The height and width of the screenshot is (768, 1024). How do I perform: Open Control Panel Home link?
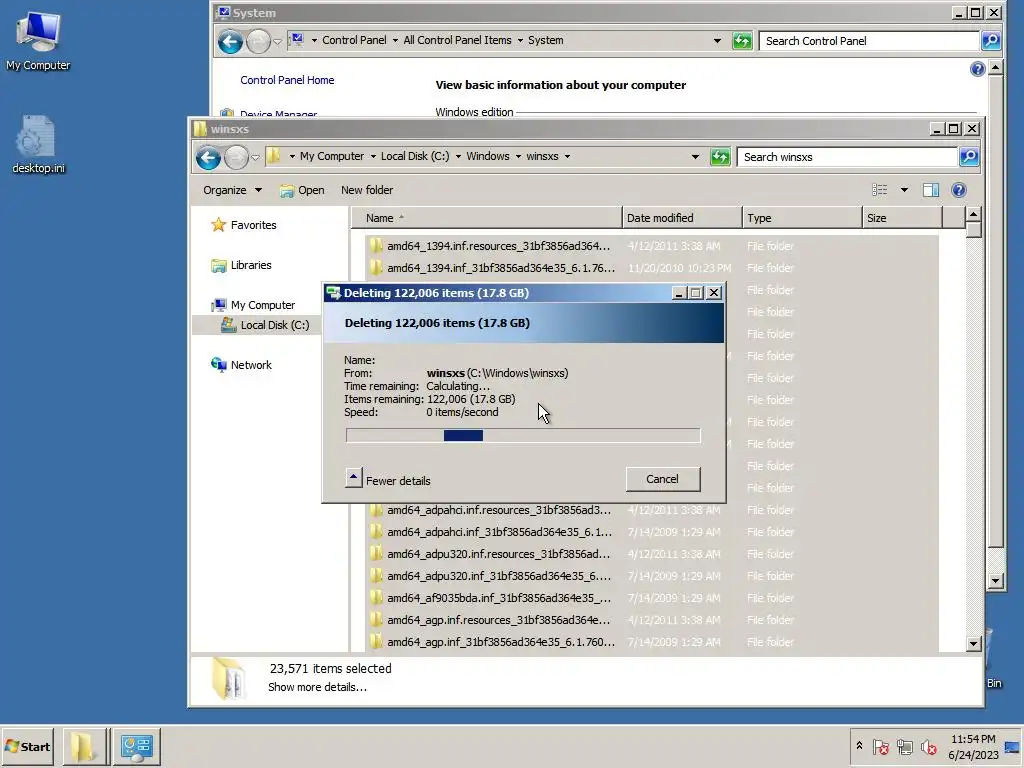point(287,80)
